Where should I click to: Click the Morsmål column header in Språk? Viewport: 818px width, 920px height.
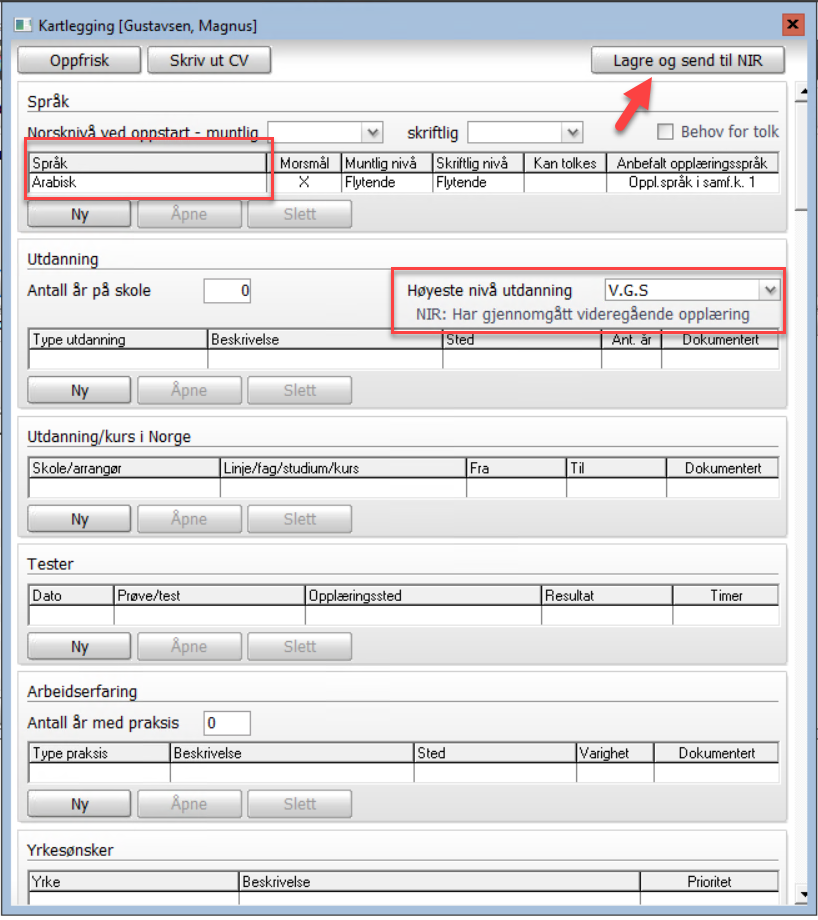pos(304,163)
